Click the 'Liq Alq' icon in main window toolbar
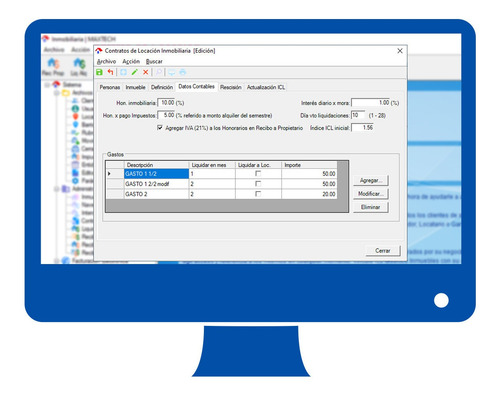The height and width of the screenshot is (396, 500). pos(79,67)
